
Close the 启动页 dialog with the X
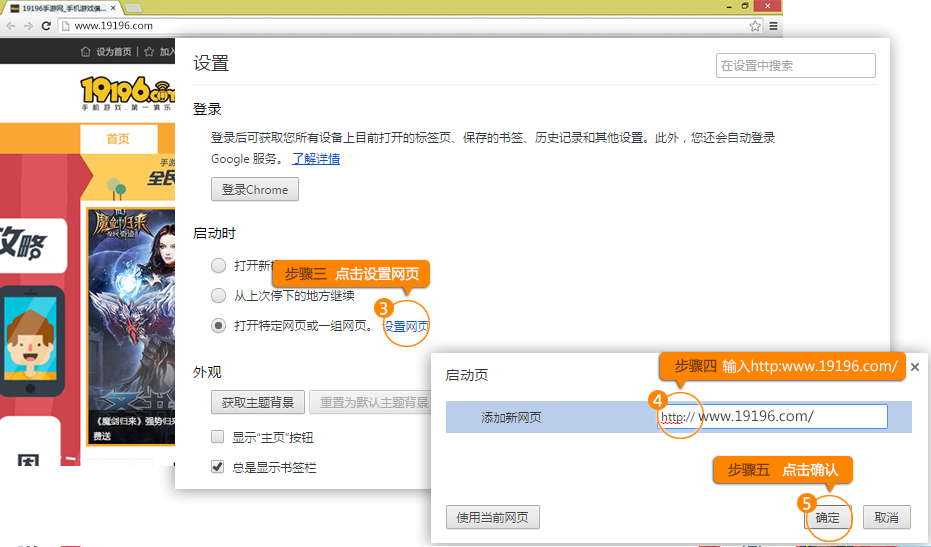coord(914,367)
